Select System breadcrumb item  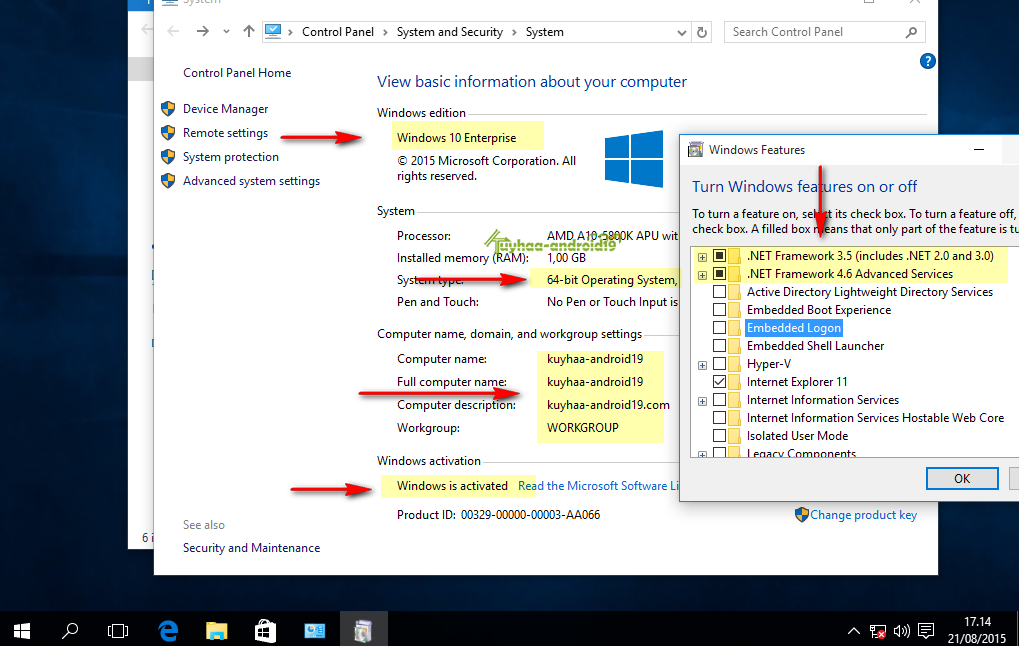(x=545, y=32)
